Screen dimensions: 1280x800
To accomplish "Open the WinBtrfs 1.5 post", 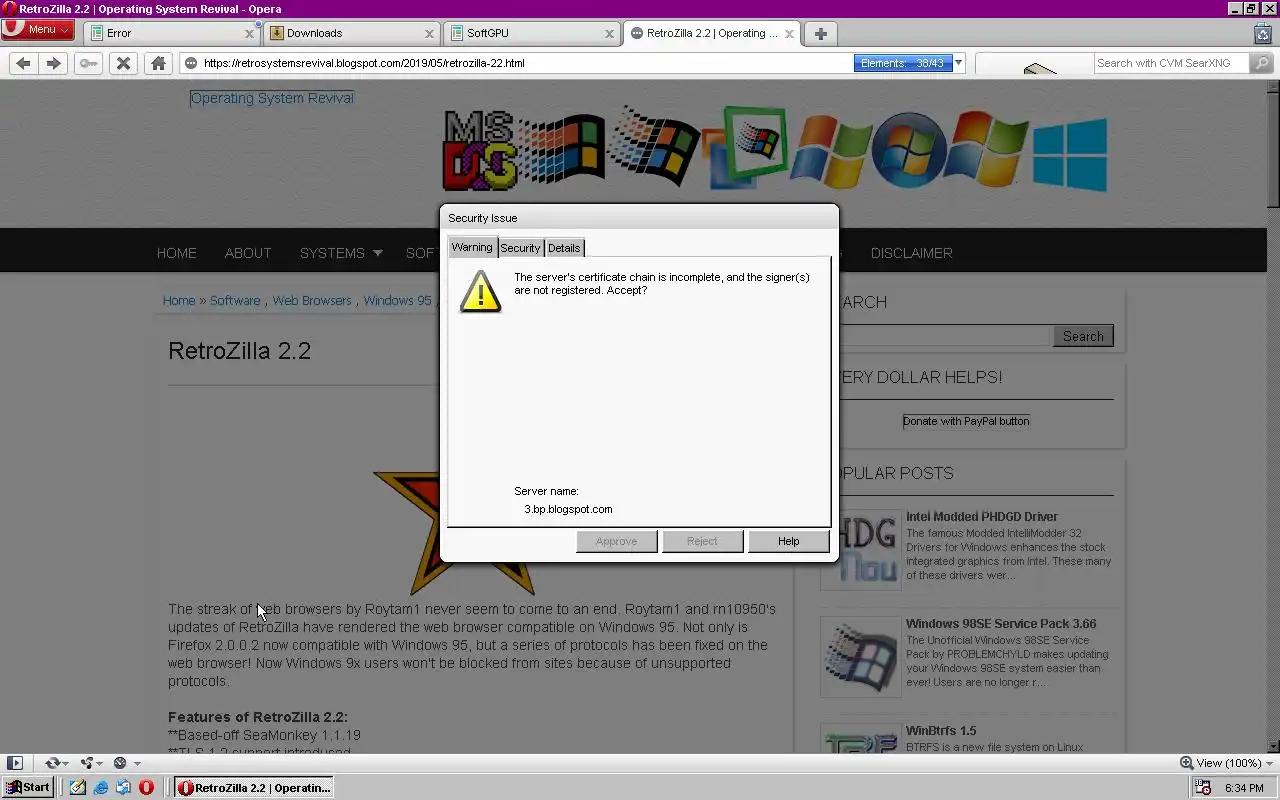I will pyautogui.click(x=941, y=731).
